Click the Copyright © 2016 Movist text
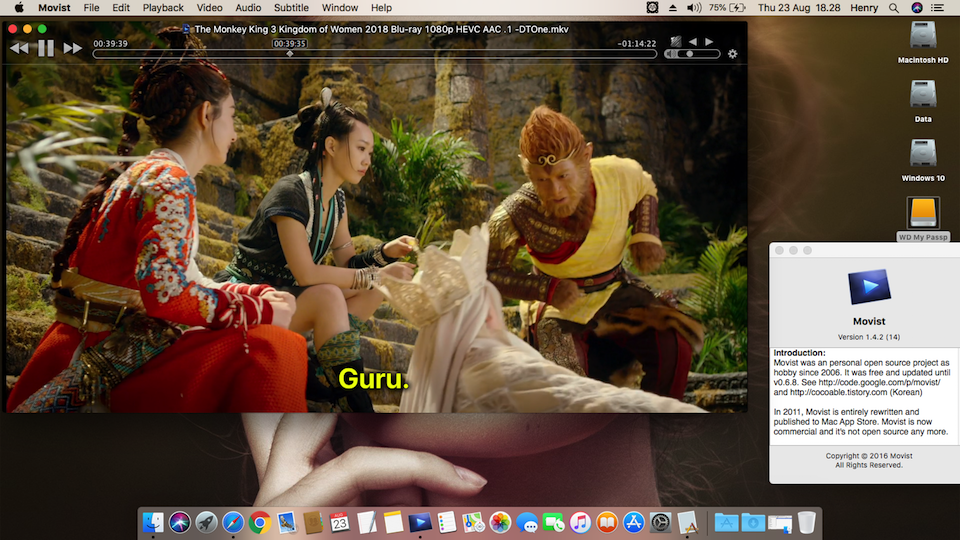Image resolution: width=960 pixels, height=540 pixels. coord(869,456)
